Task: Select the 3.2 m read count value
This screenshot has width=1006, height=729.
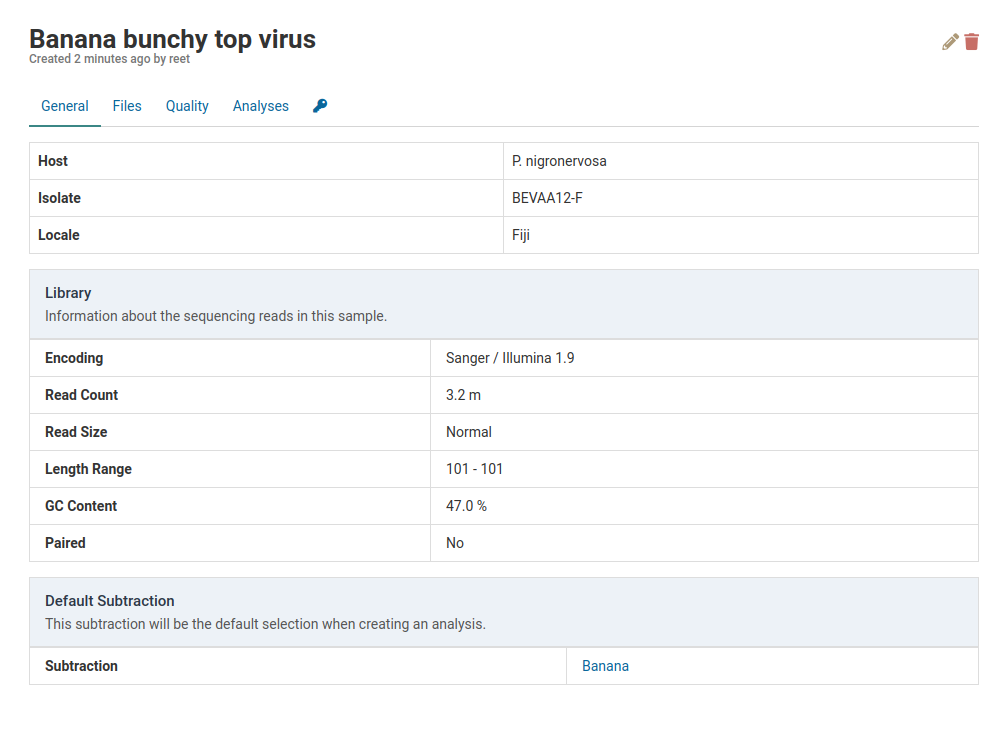Action: pos(463,395)
